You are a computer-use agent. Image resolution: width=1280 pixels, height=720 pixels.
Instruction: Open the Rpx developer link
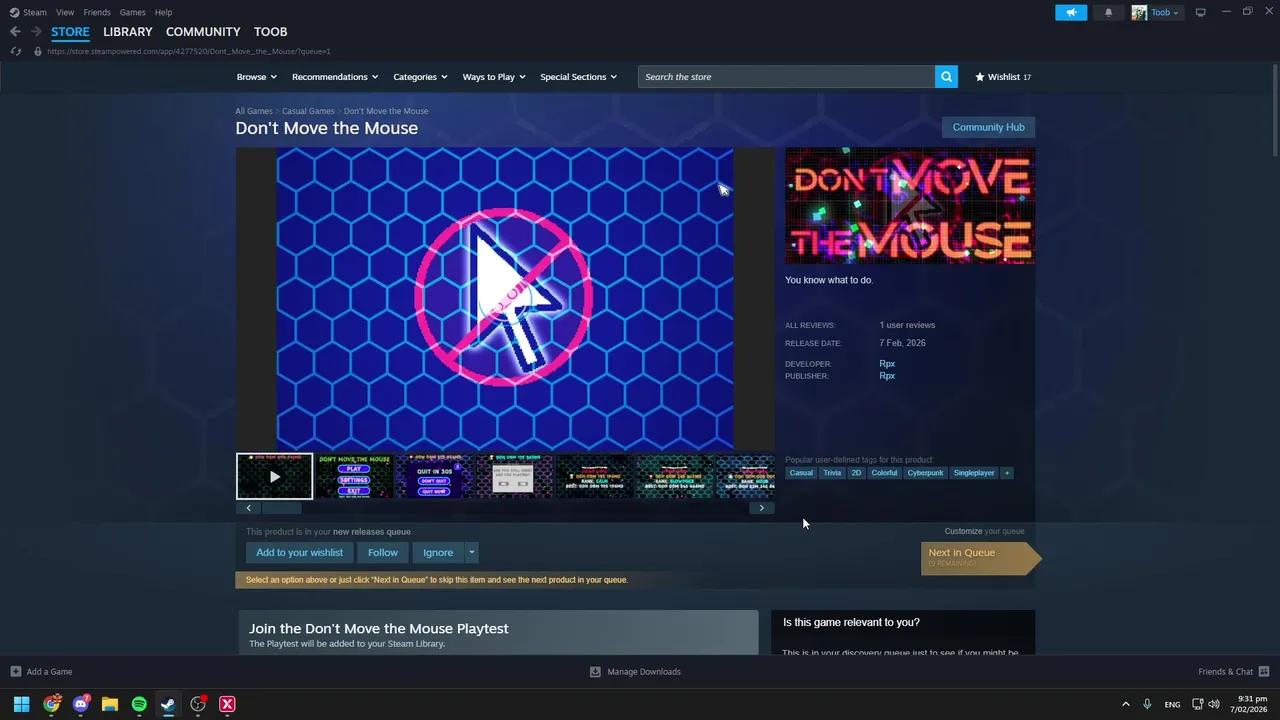pyautogui.click(x=887, y=364)
